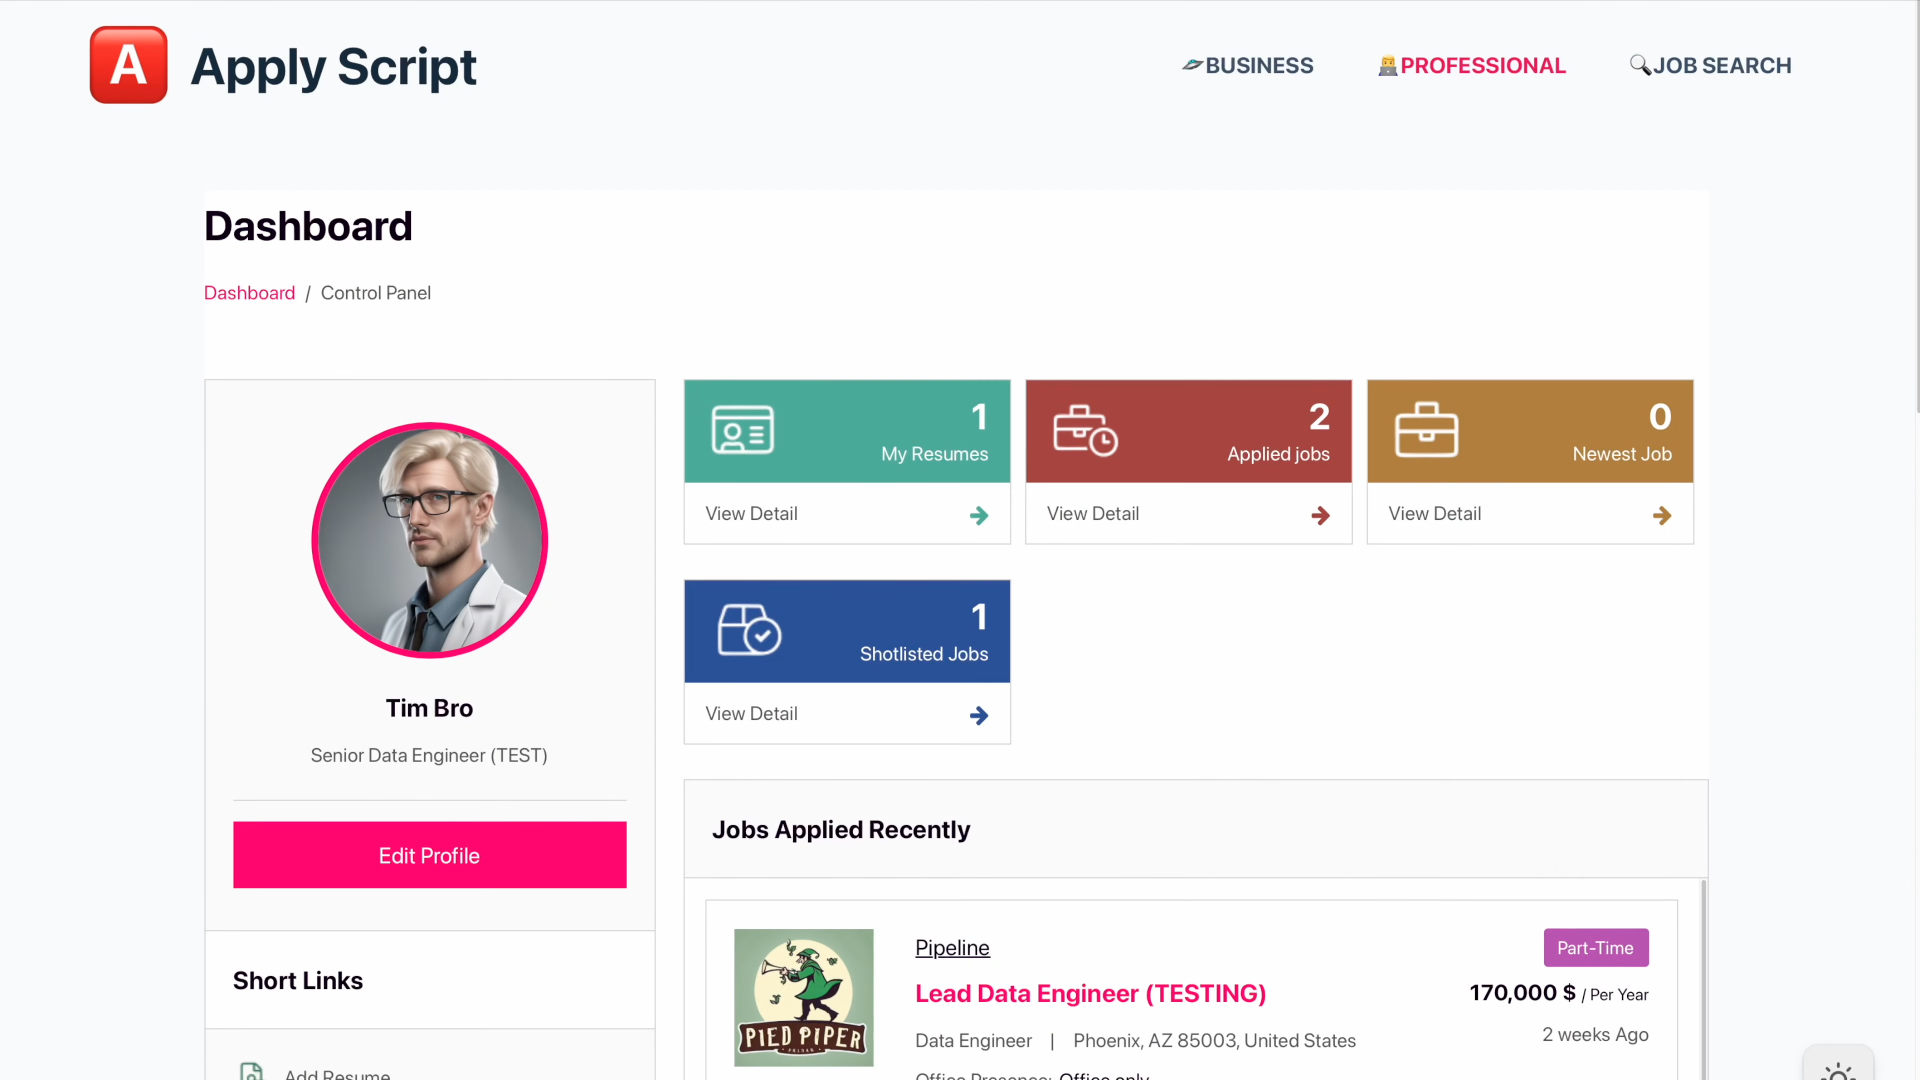
Task: Click the blue arrow under Shotlisted Jobs
Action: coord(979,715)
